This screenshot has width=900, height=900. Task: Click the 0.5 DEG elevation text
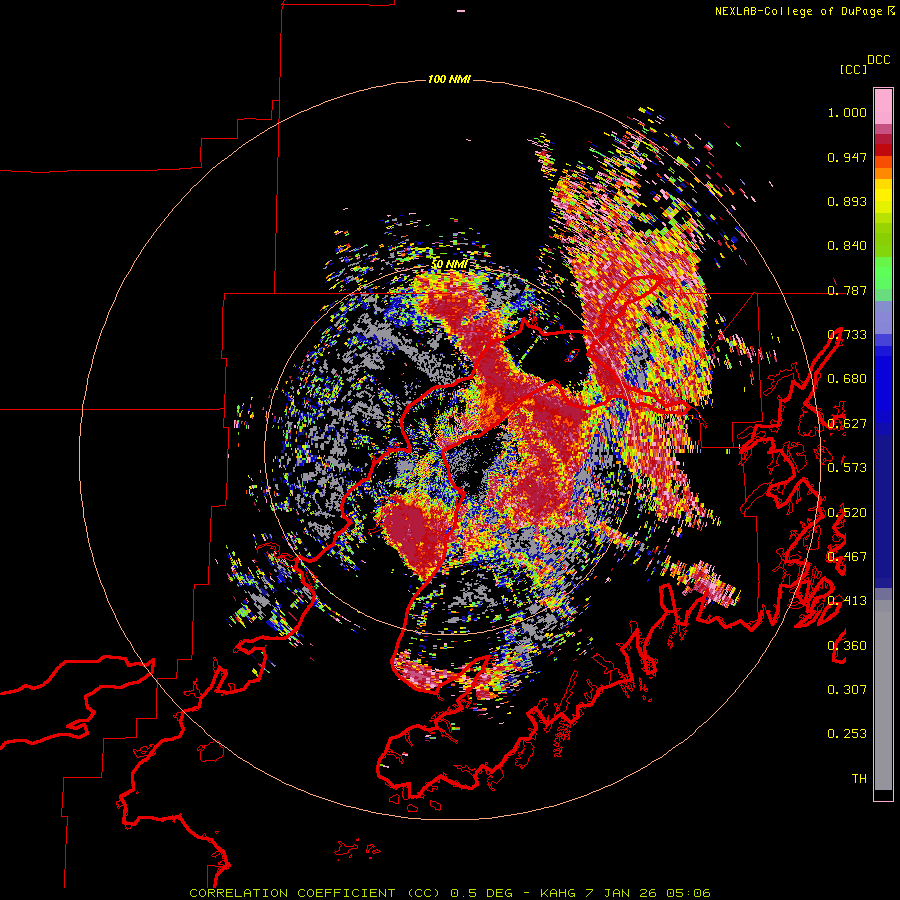tap(480, 893)
